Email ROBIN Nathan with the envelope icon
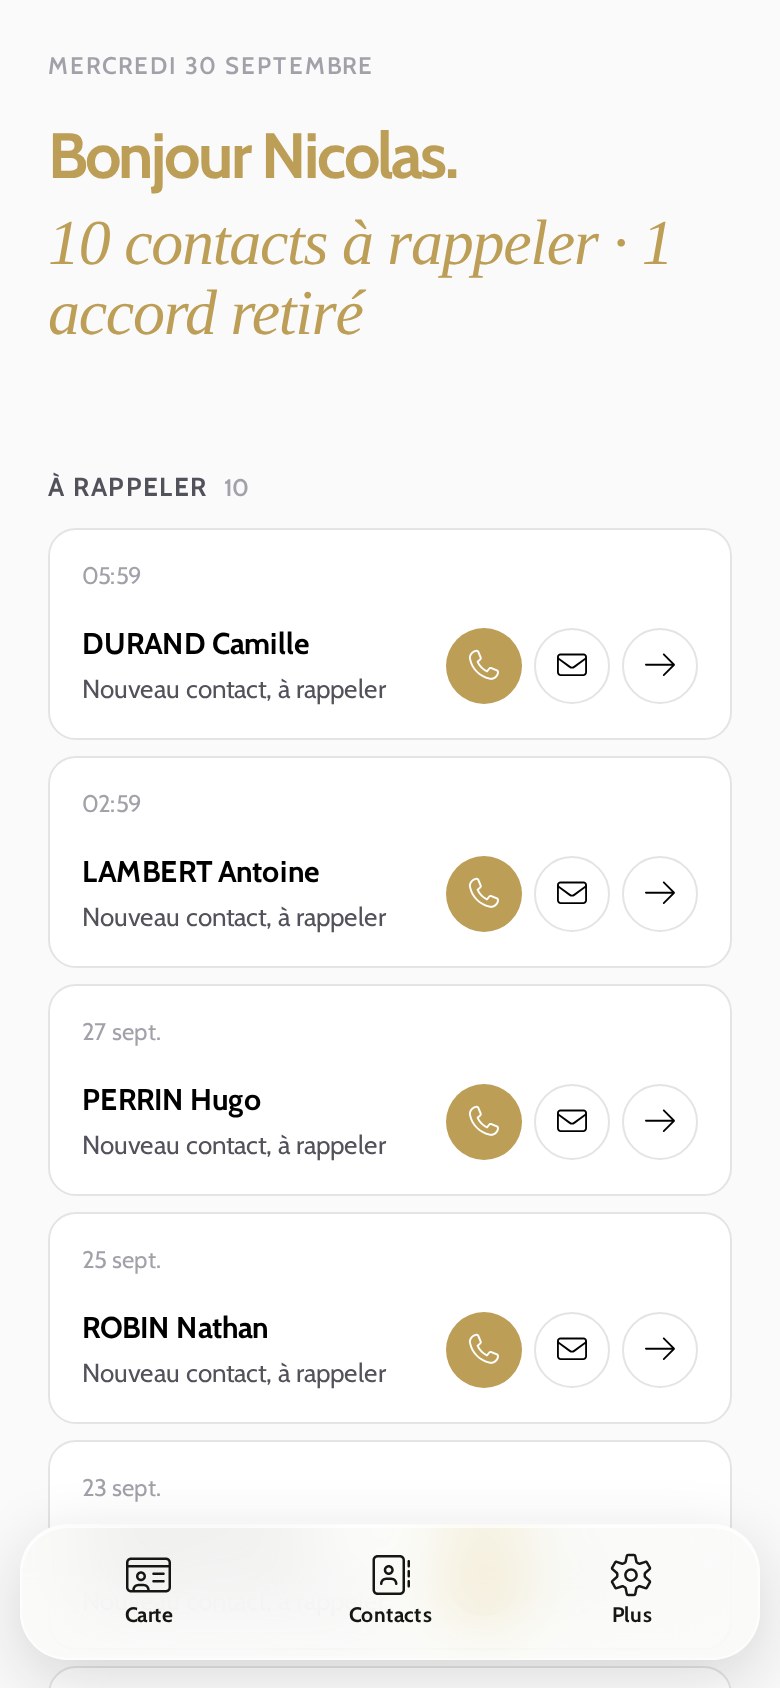This screenshot has width=780, height=1688. click(572, 1350)
